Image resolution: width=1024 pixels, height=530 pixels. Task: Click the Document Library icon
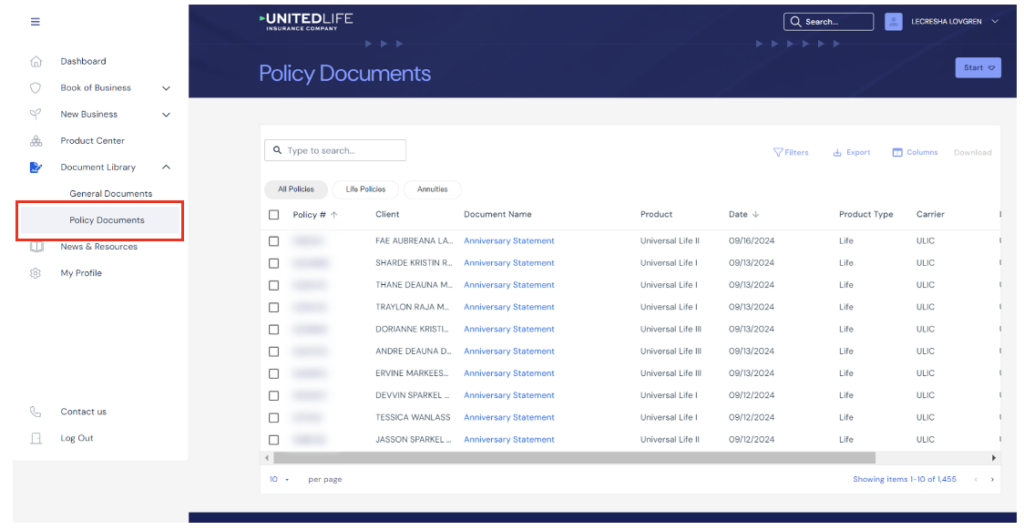(36, 167)
